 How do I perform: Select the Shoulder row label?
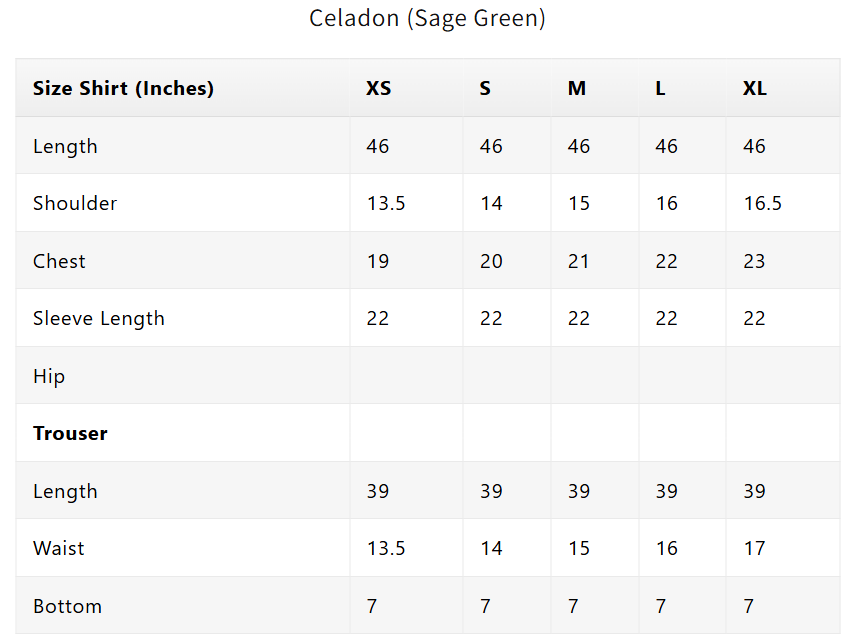[x=75, y=203]
